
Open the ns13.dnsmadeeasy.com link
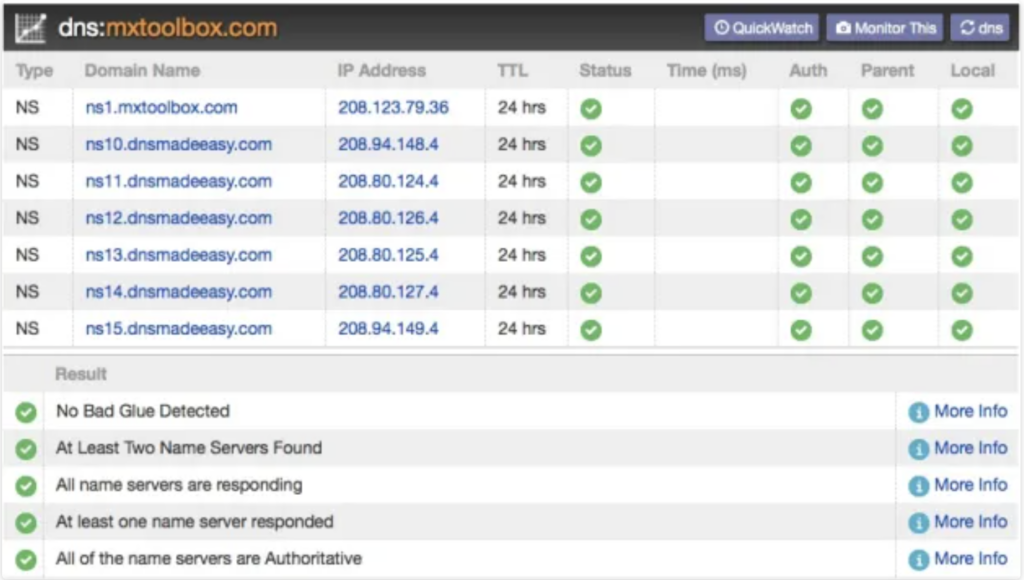pyautogui.click(x=178, y=255)
